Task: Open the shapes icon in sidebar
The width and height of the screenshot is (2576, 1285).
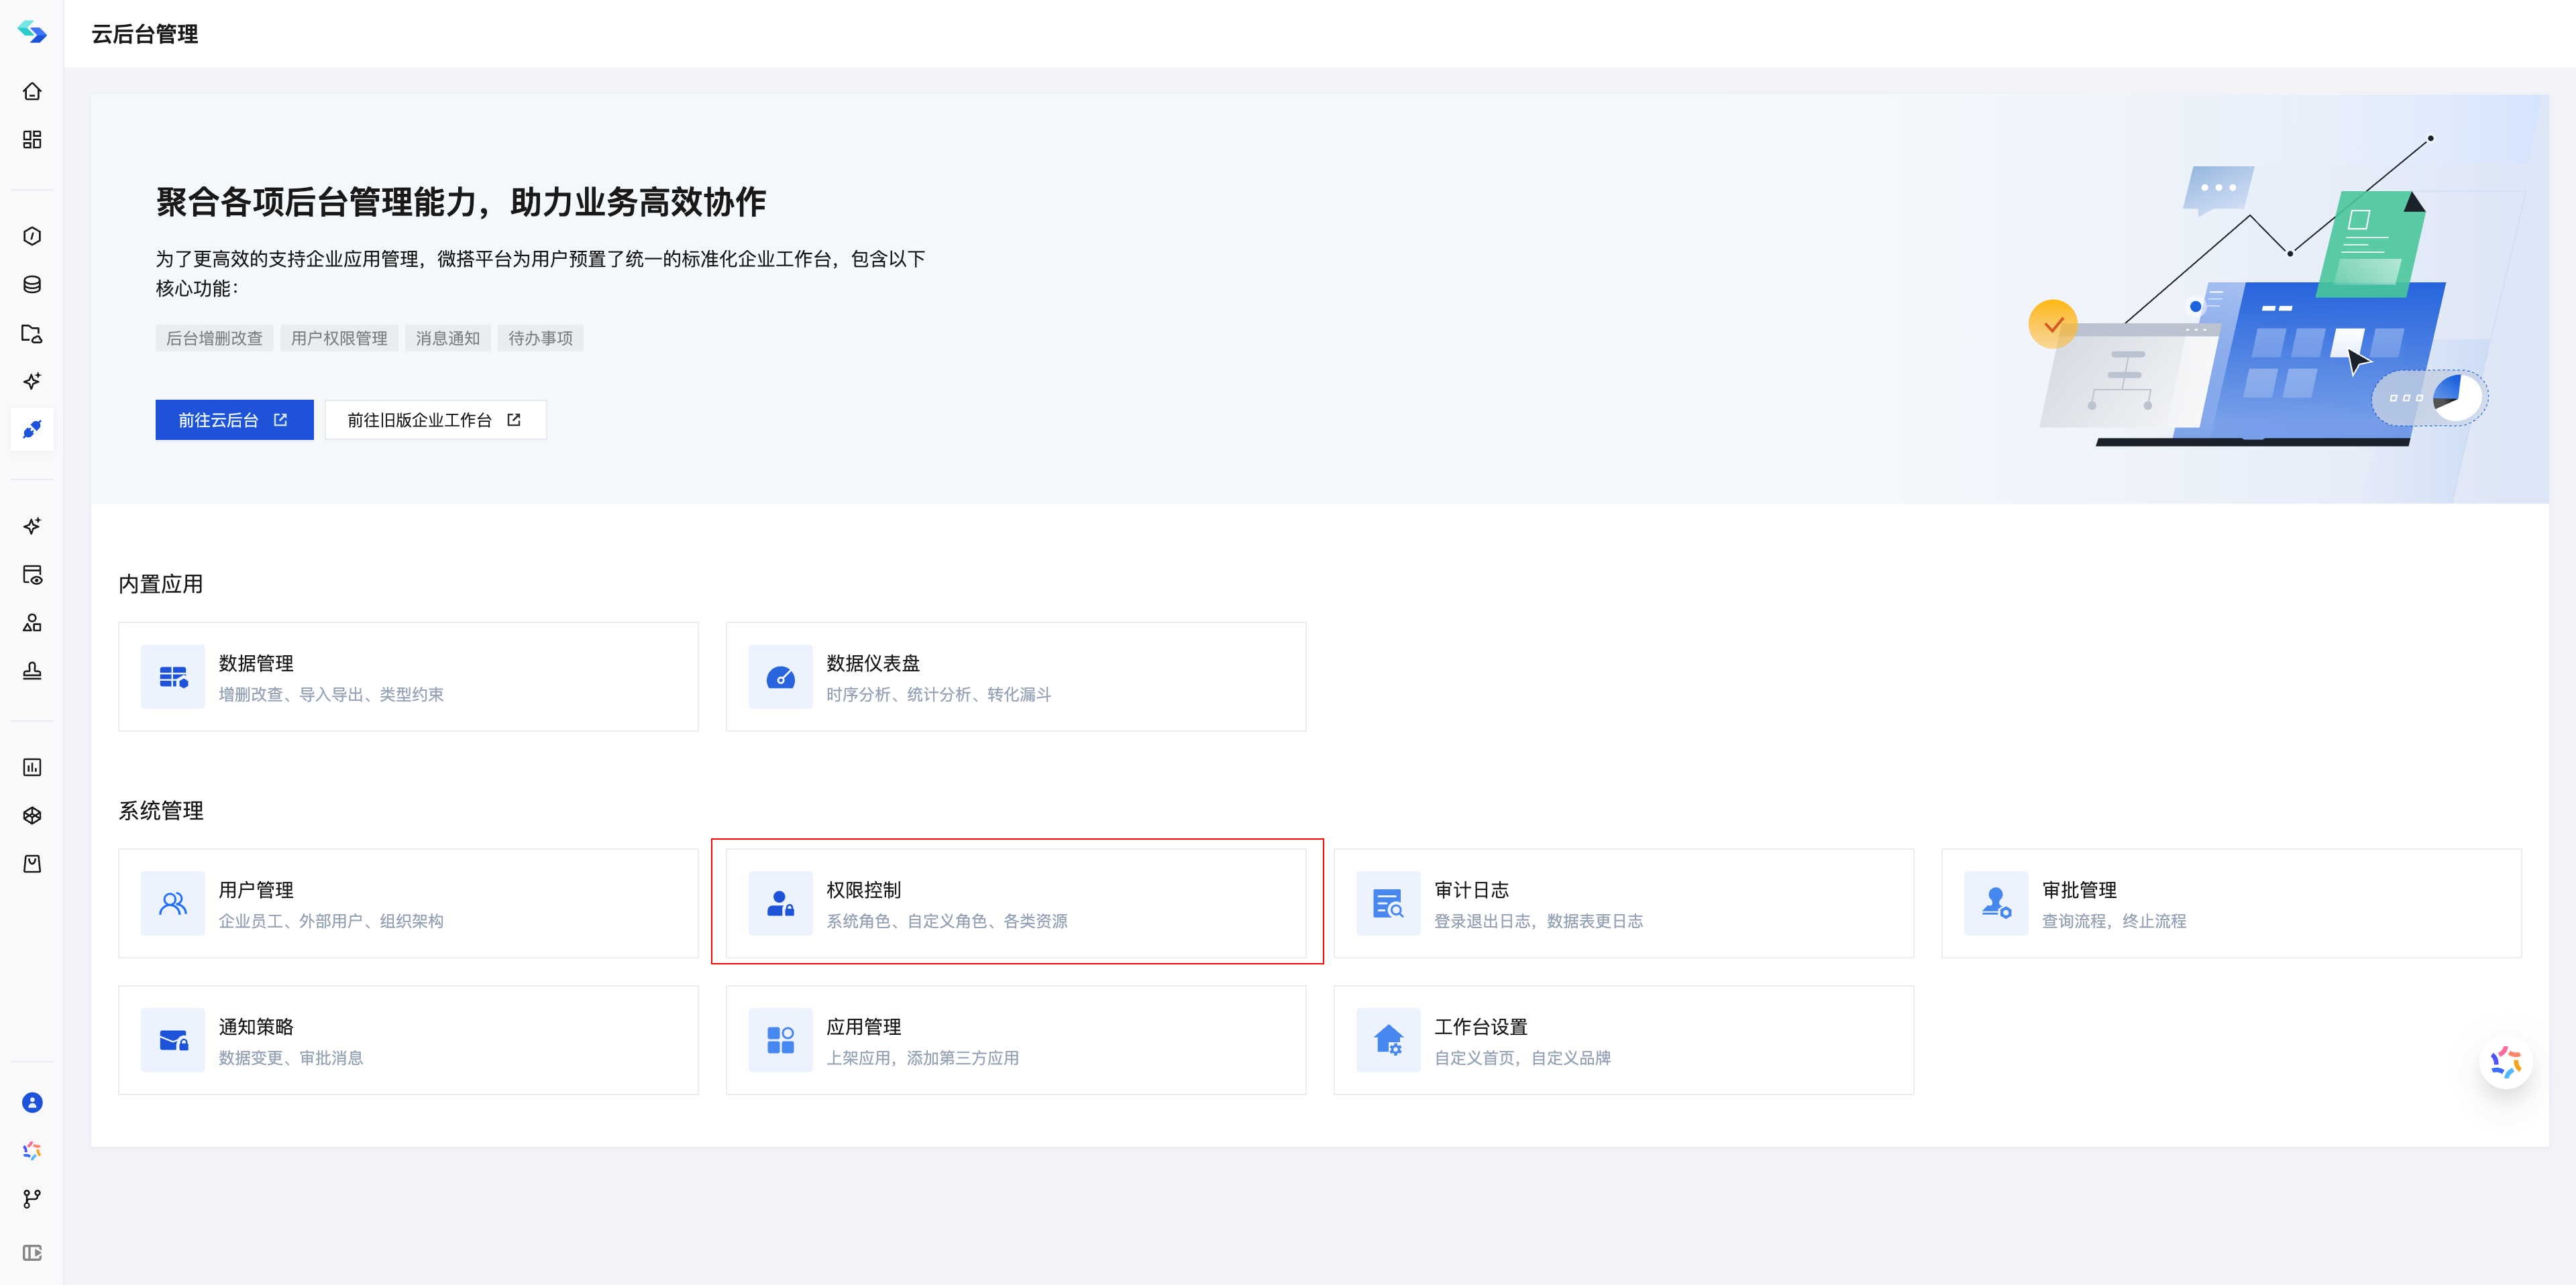Action: 32,622
